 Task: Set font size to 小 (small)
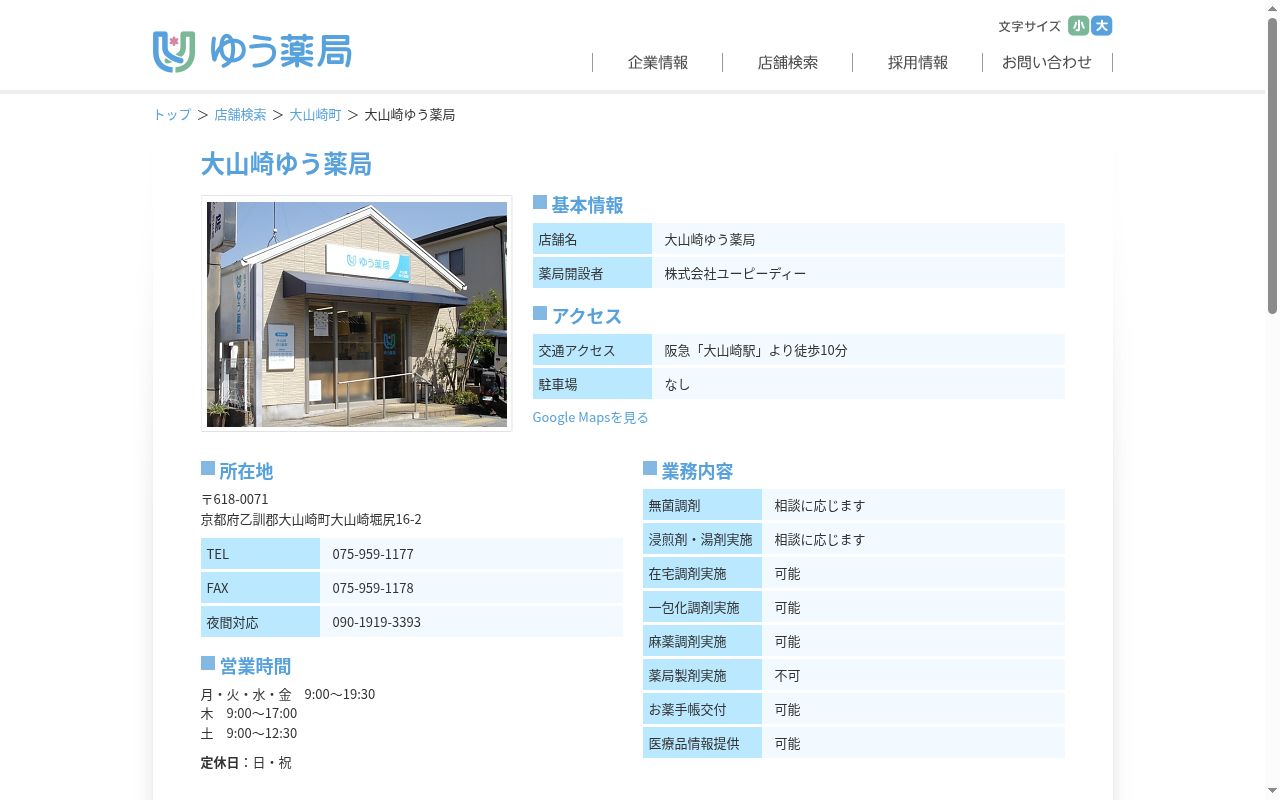click(1078, 26)
